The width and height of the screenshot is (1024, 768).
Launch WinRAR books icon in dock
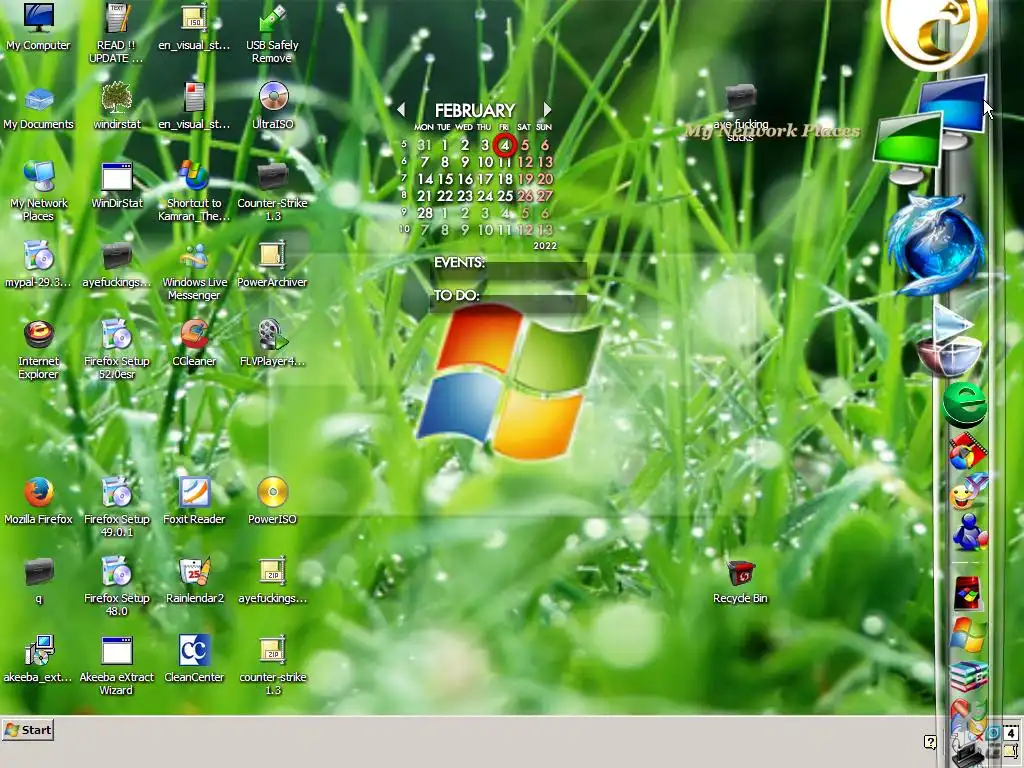968,676
